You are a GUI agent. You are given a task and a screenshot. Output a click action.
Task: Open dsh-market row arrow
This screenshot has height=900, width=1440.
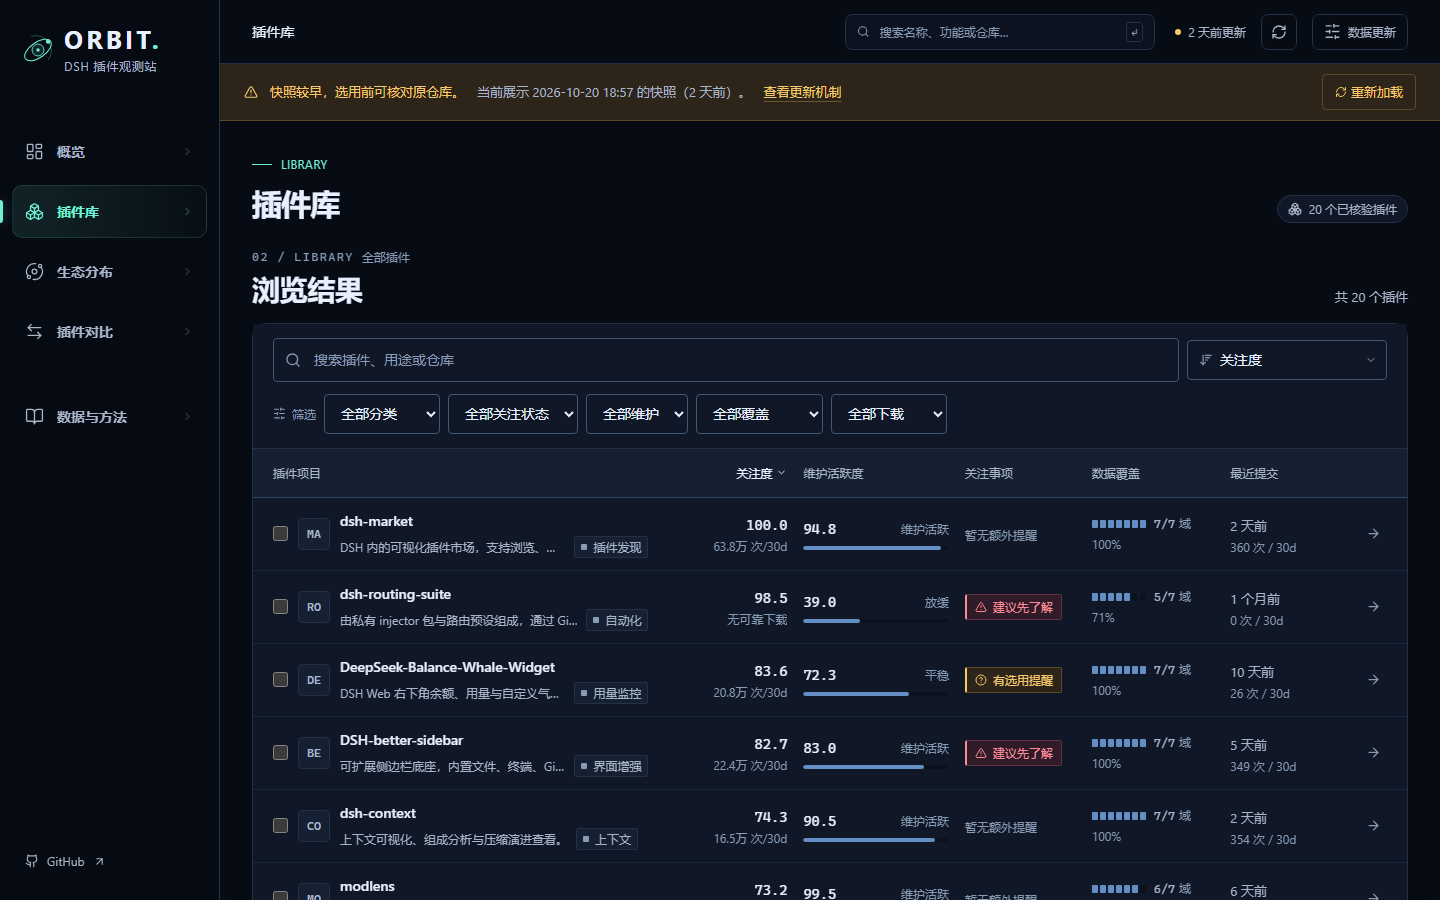(1374, 534)
